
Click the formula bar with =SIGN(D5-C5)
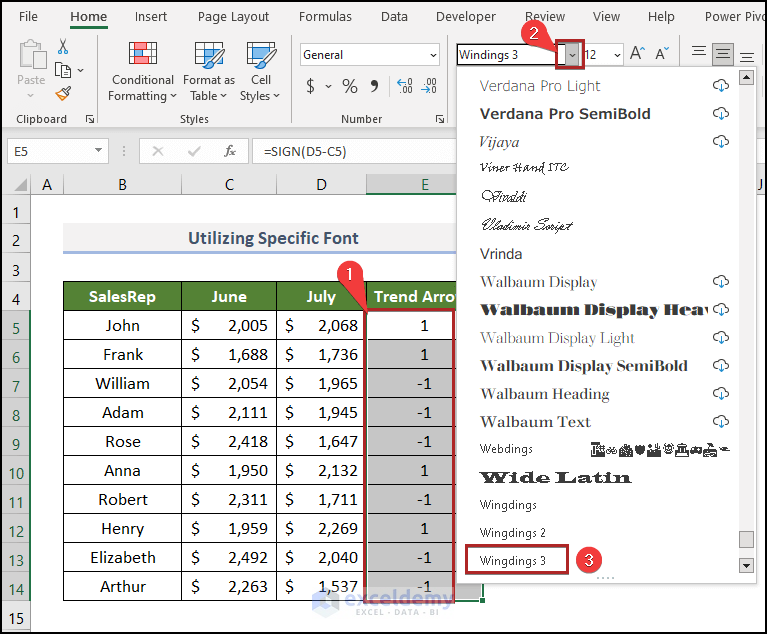355,151
